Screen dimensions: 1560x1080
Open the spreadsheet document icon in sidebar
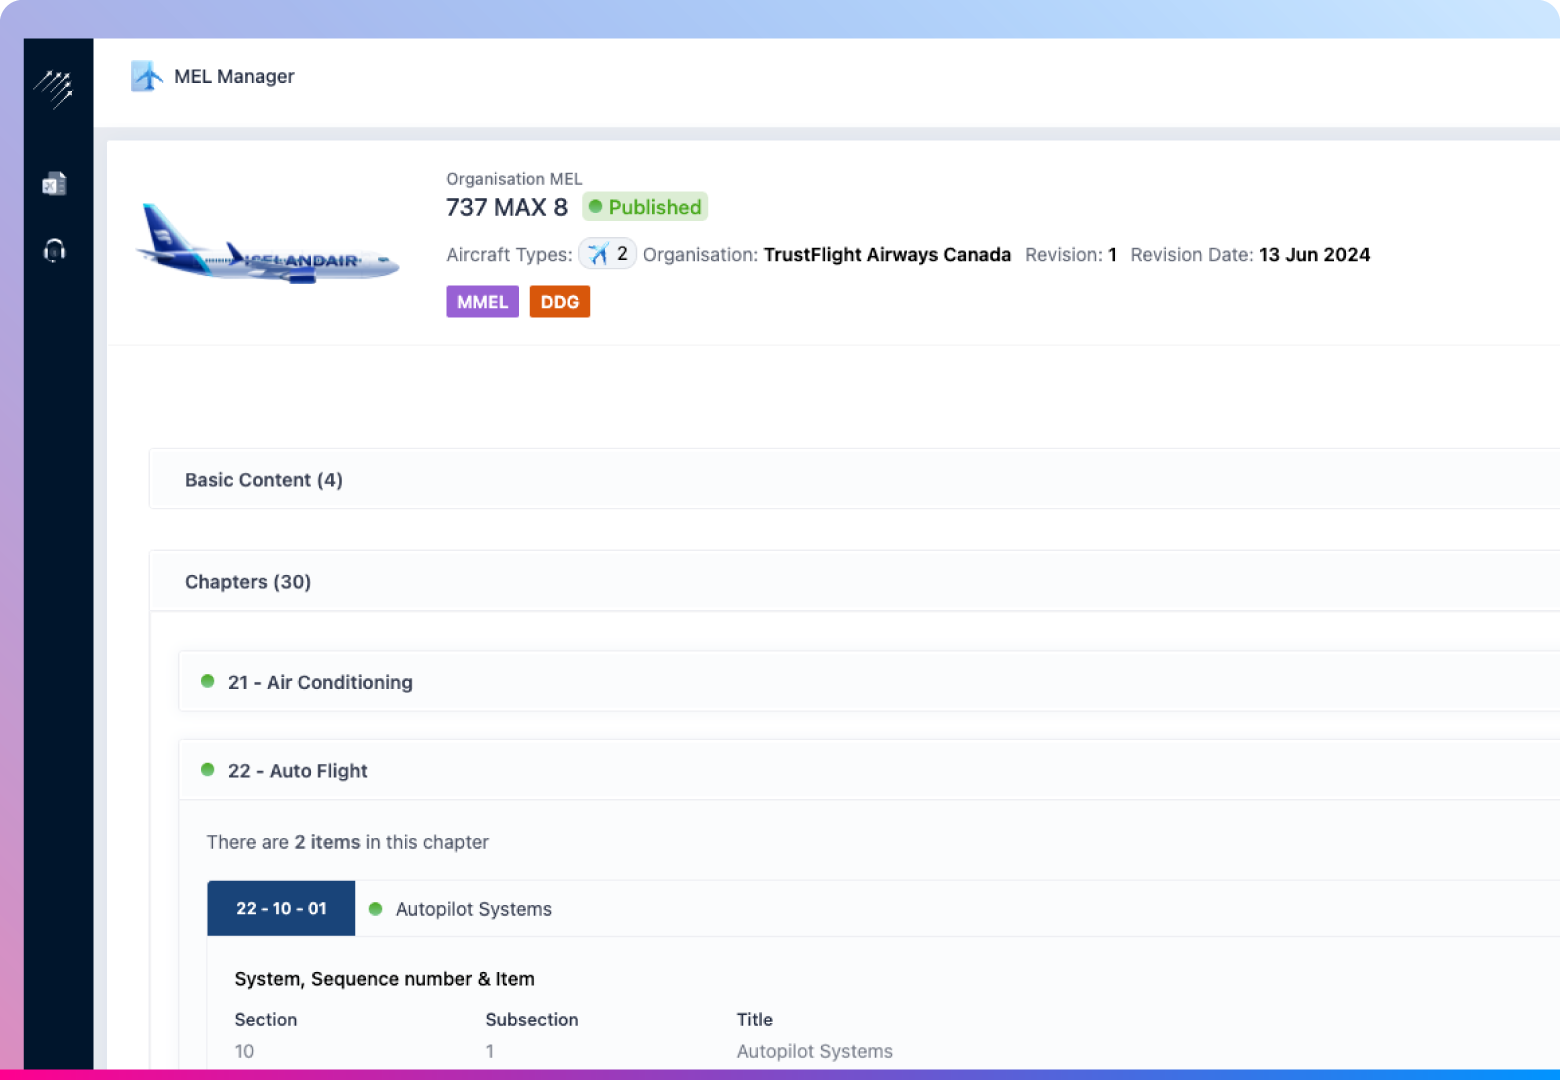[54, 184]
